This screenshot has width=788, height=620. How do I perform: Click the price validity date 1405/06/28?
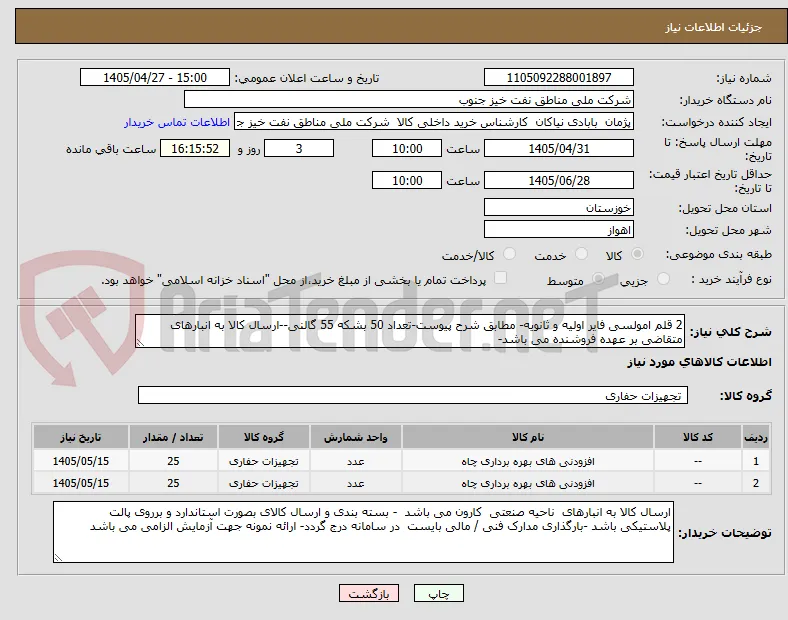[558, 180]
